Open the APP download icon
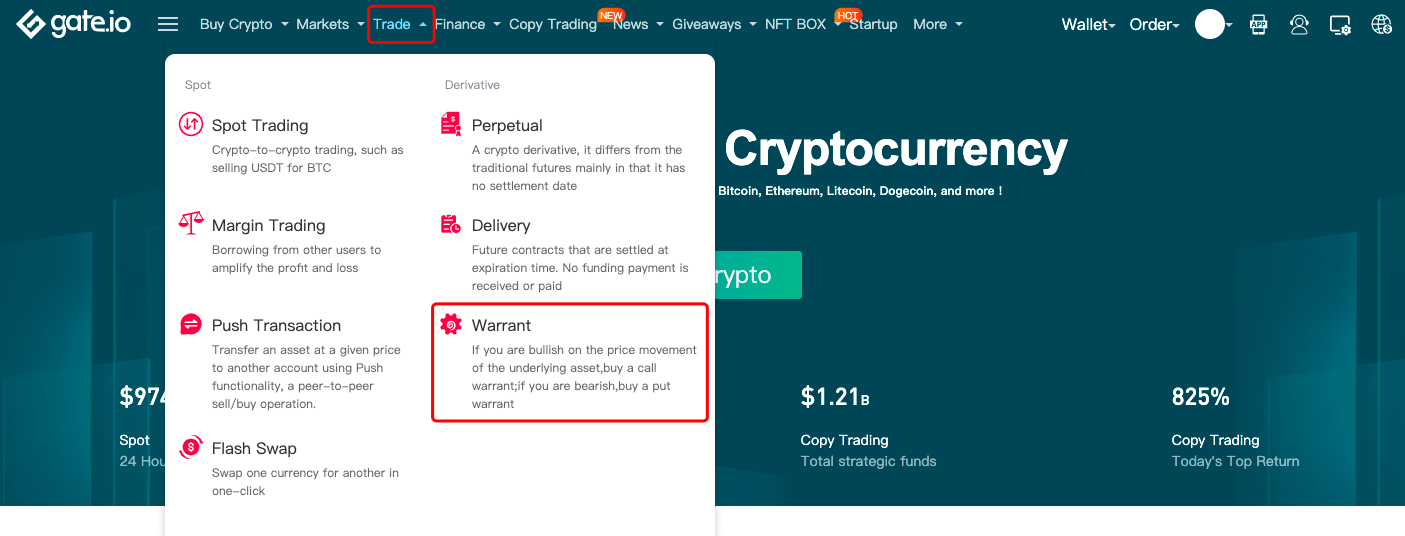Screen dimensions: 1405x536 1259,24
